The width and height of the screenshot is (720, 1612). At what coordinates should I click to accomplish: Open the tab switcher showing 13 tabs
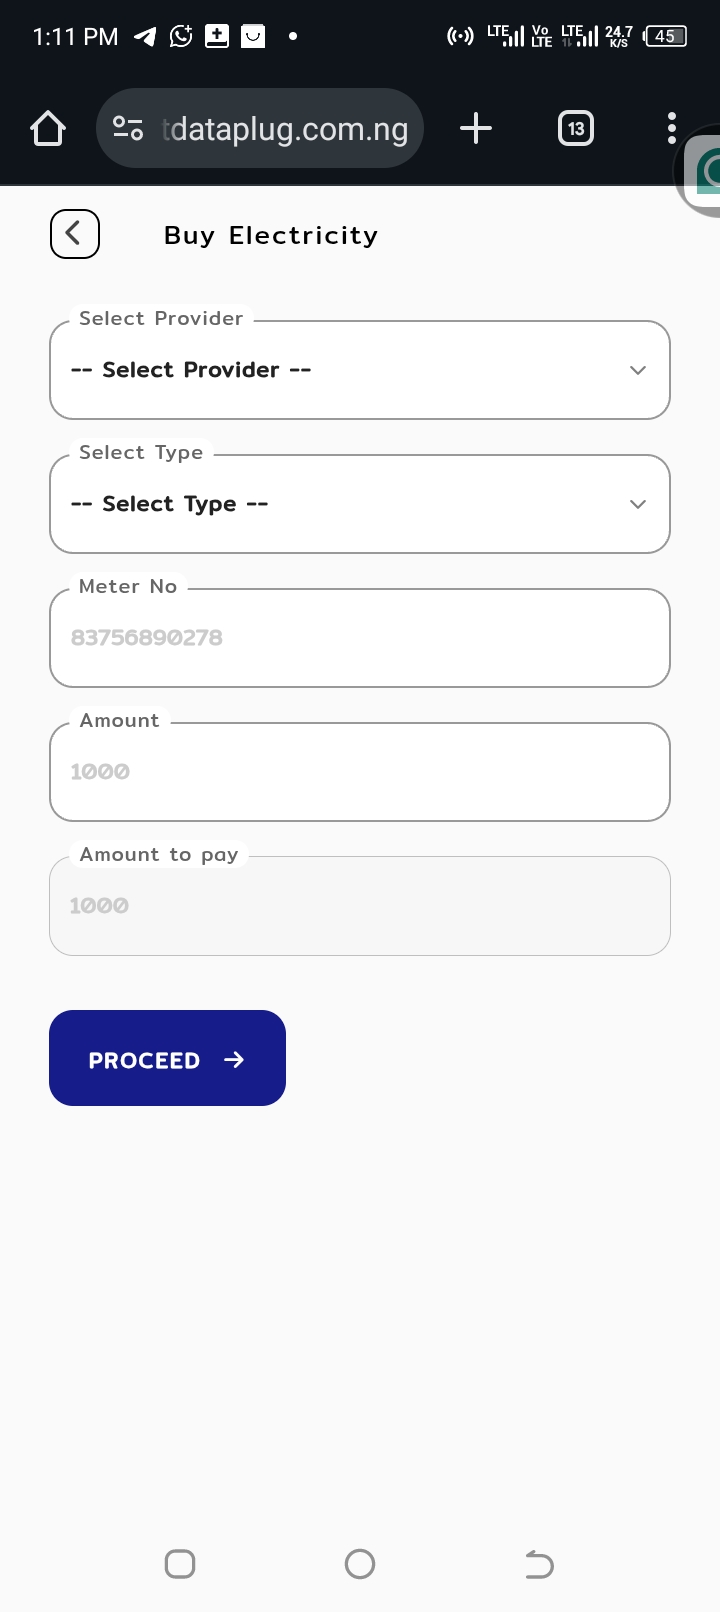pos(576,129)
